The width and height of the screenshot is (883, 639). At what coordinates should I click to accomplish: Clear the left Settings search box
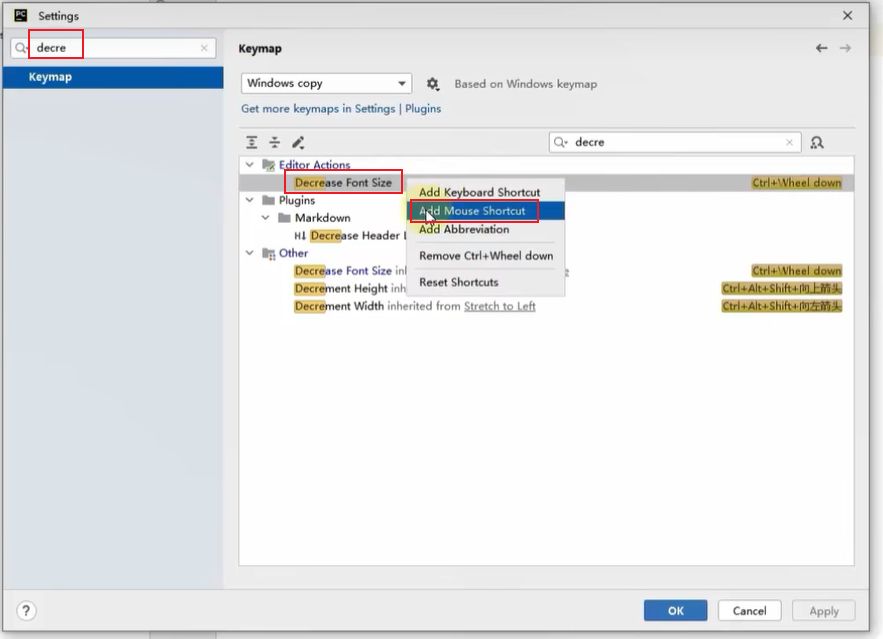(204, 48)
